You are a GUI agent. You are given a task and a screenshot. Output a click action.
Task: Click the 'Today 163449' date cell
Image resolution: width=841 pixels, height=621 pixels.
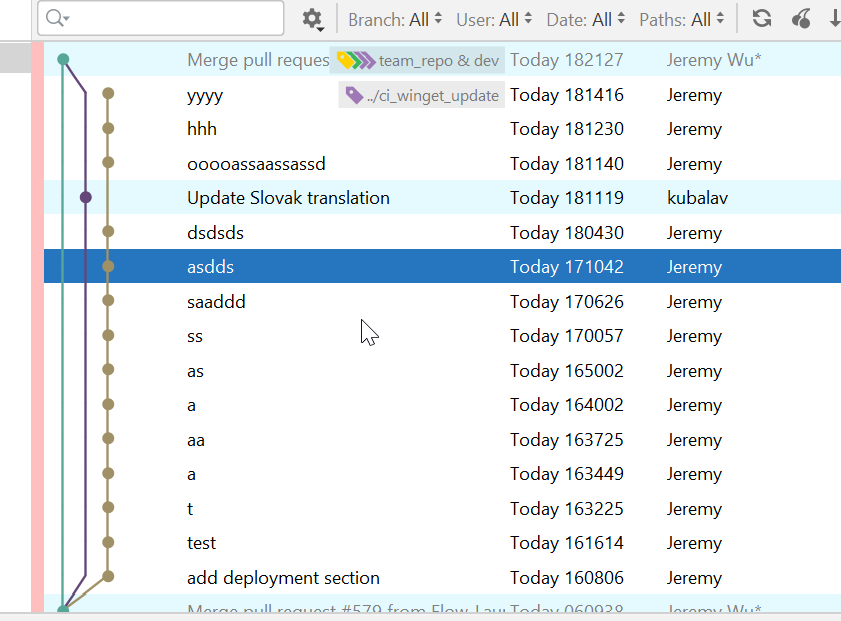[x=566, y=474]
